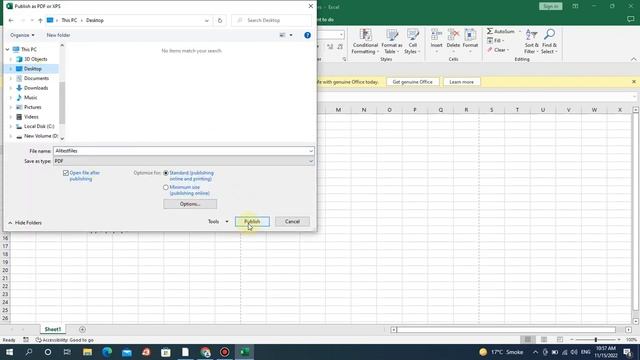Screen dimensions: 640x360
Task: Select Minimum size publishing online option
Action: (166, 187)
